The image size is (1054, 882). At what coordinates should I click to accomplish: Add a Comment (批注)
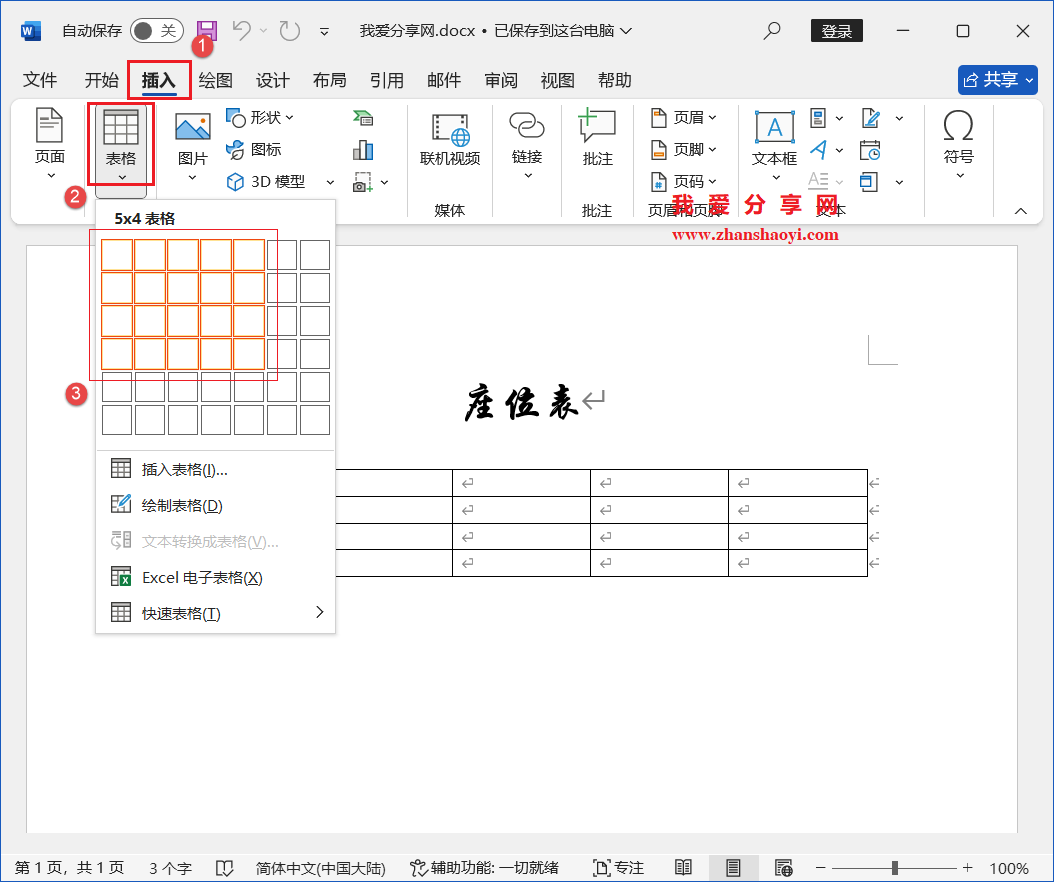[597, 137]
